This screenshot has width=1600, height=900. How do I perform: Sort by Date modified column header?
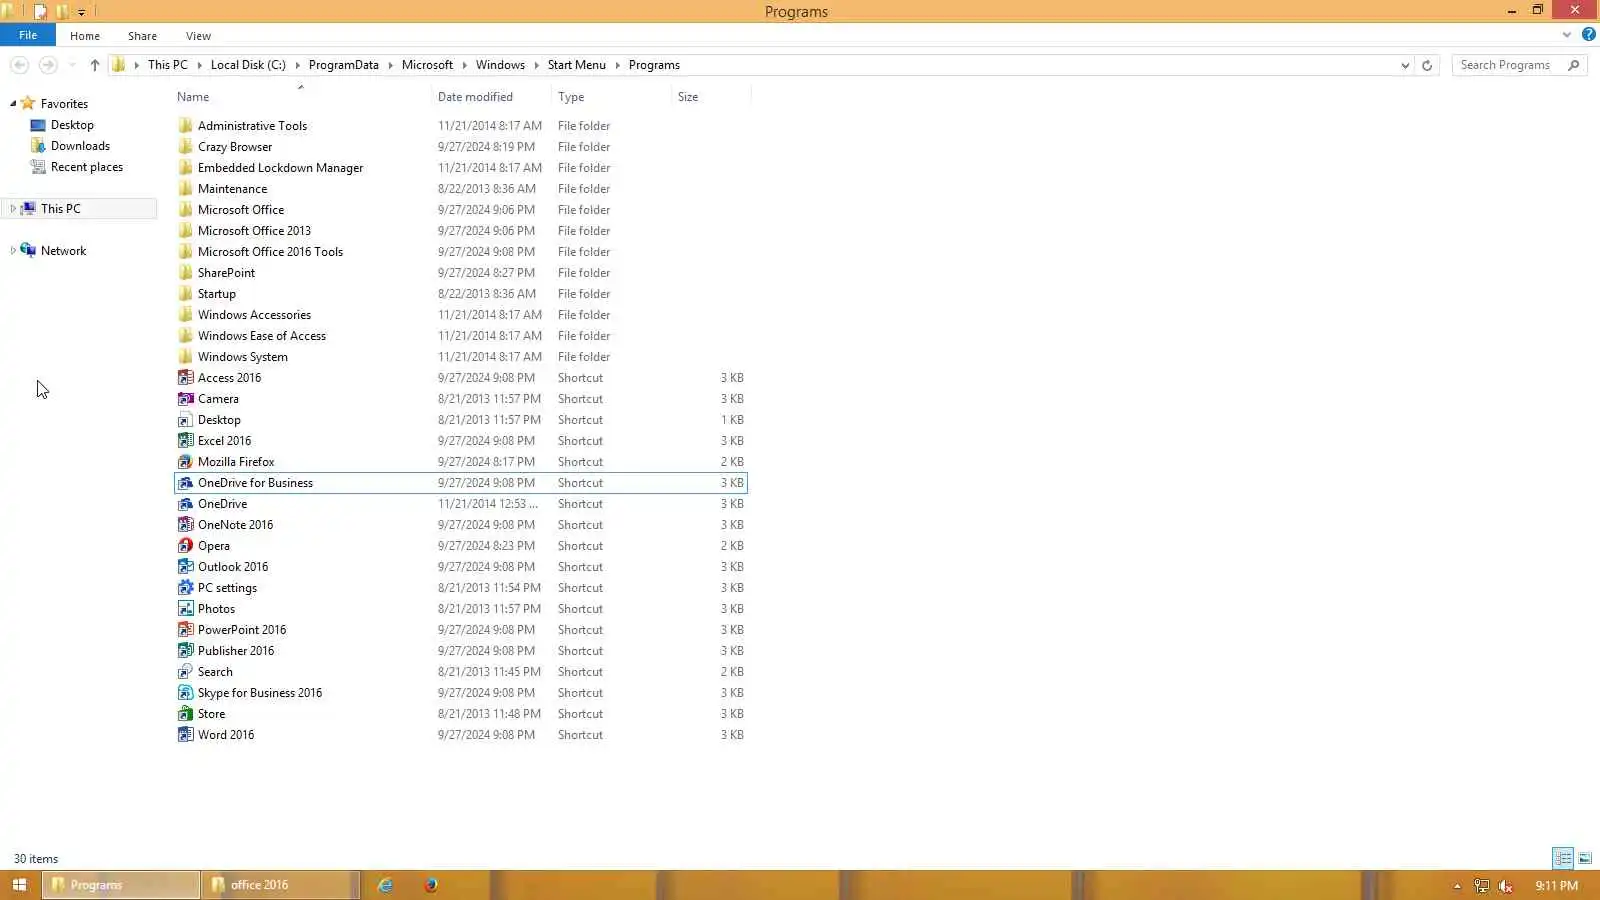[491, 97]
